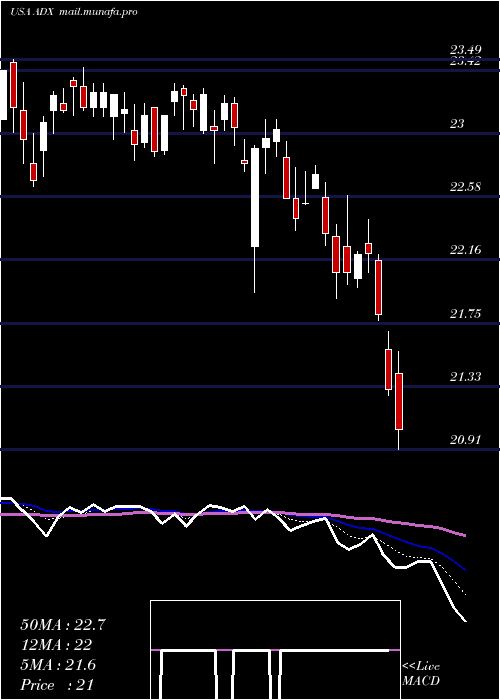Click the '5MA : 21.6' reading
This screenshot has height=700, width=500.
point(58,665)
